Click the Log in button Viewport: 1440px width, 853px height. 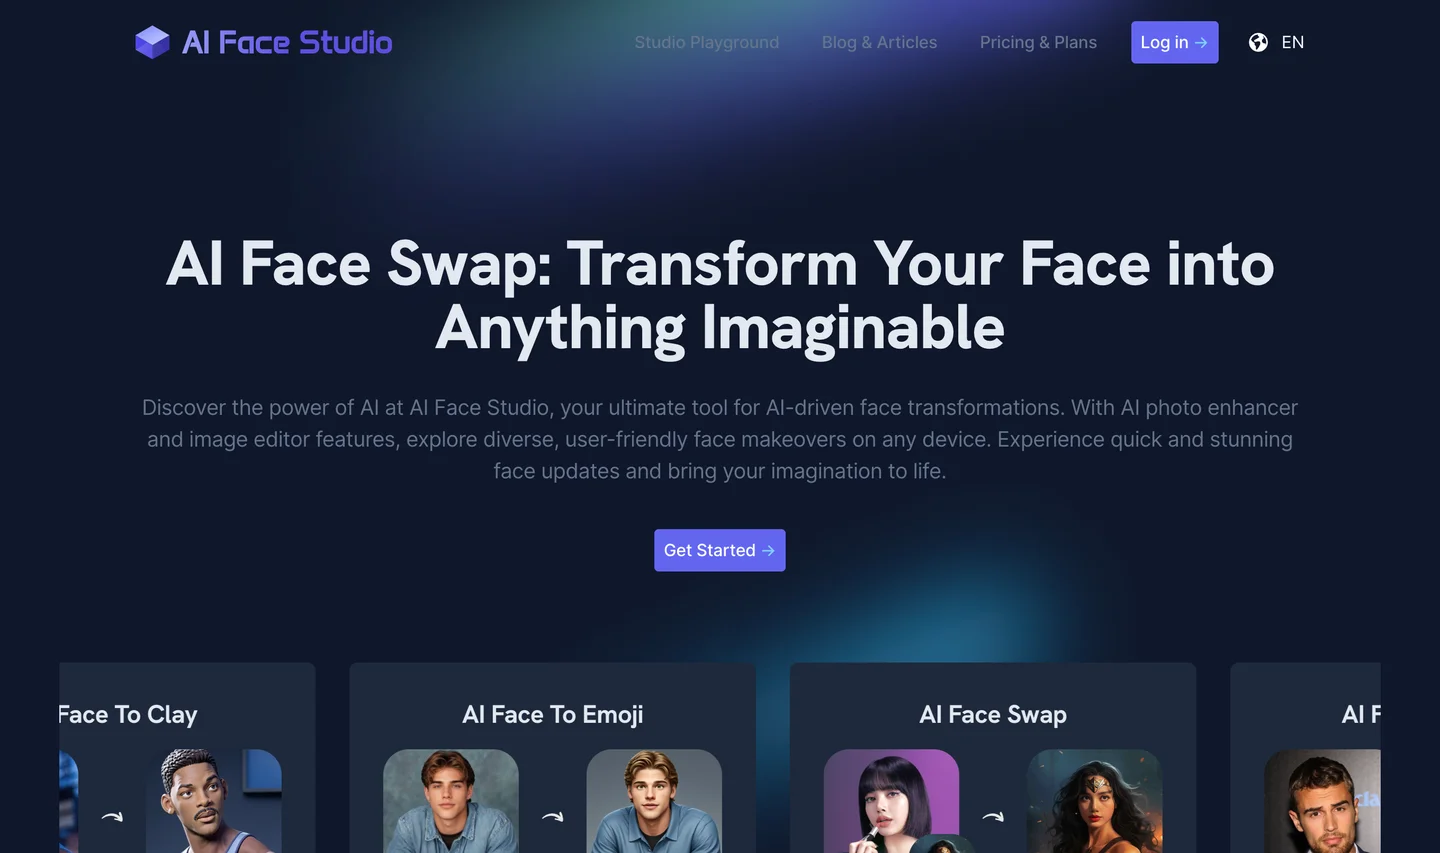tap(1174, 42)
